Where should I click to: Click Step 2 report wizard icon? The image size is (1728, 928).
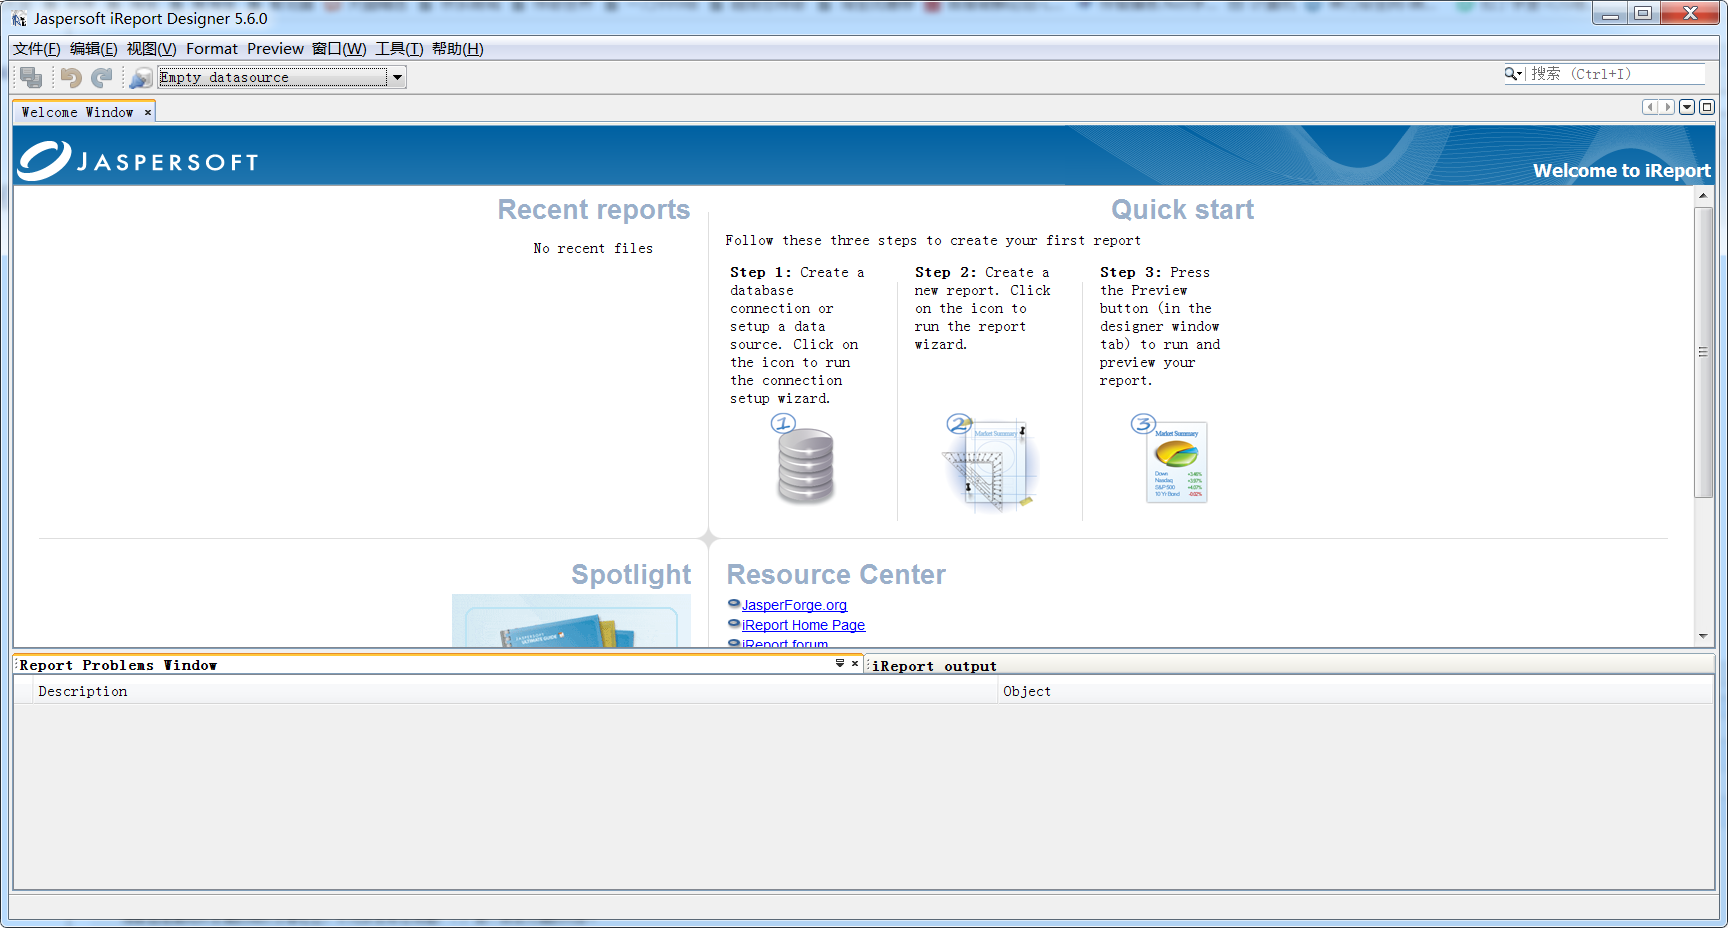(988, 462)
